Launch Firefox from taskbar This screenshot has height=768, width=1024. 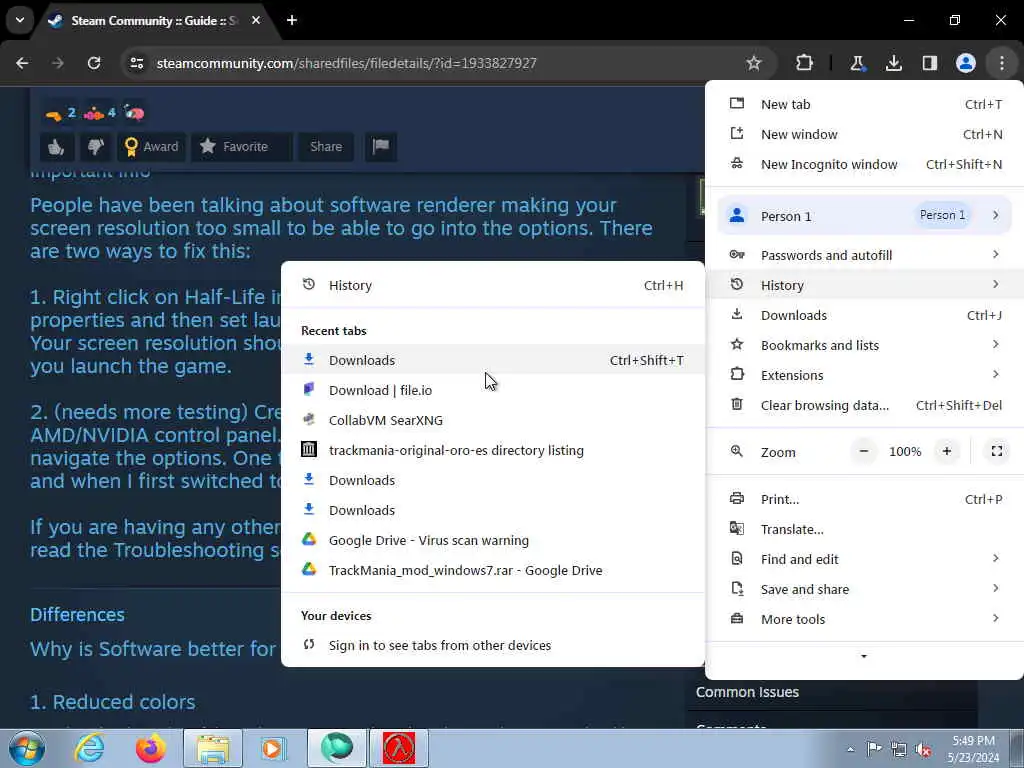(x=150, y=748)
